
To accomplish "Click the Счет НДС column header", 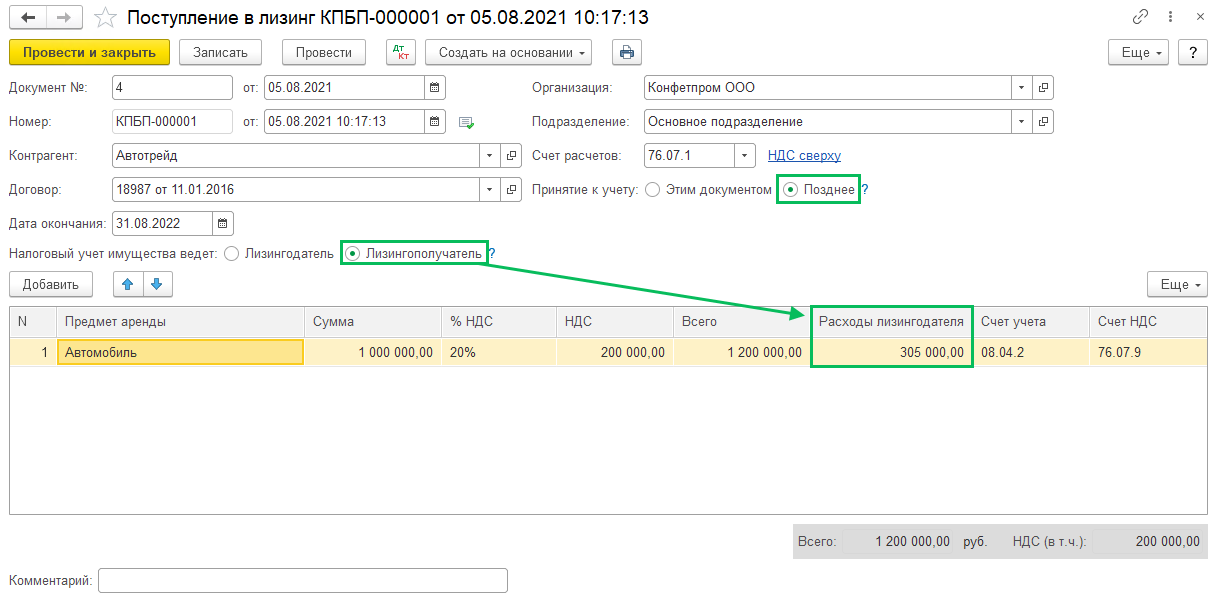I will tap(1148, 322).
